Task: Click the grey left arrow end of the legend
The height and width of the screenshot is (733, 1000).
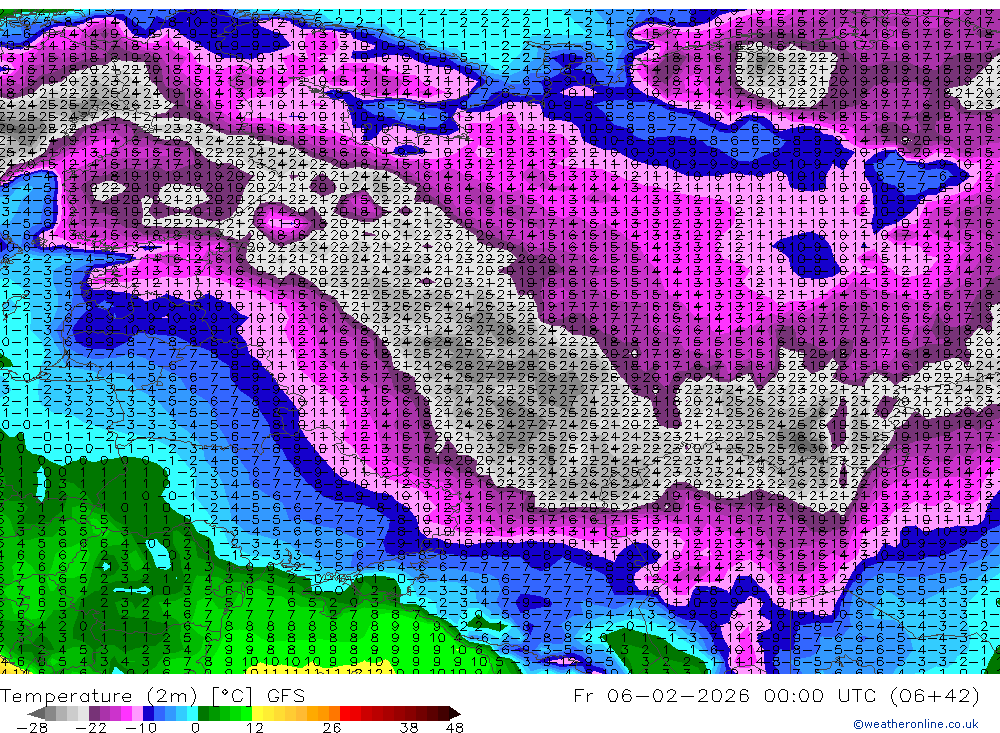Action: click(x=36, y=714)
